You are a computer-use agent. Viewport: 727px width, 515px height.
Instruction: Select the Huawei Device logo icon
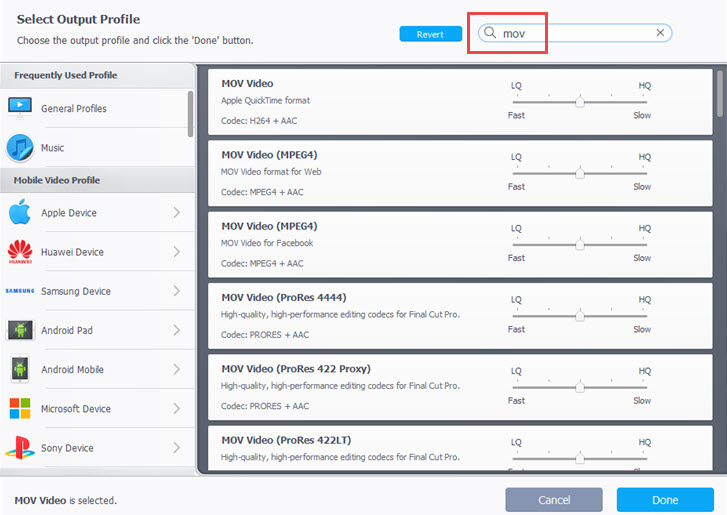point(20,252)
